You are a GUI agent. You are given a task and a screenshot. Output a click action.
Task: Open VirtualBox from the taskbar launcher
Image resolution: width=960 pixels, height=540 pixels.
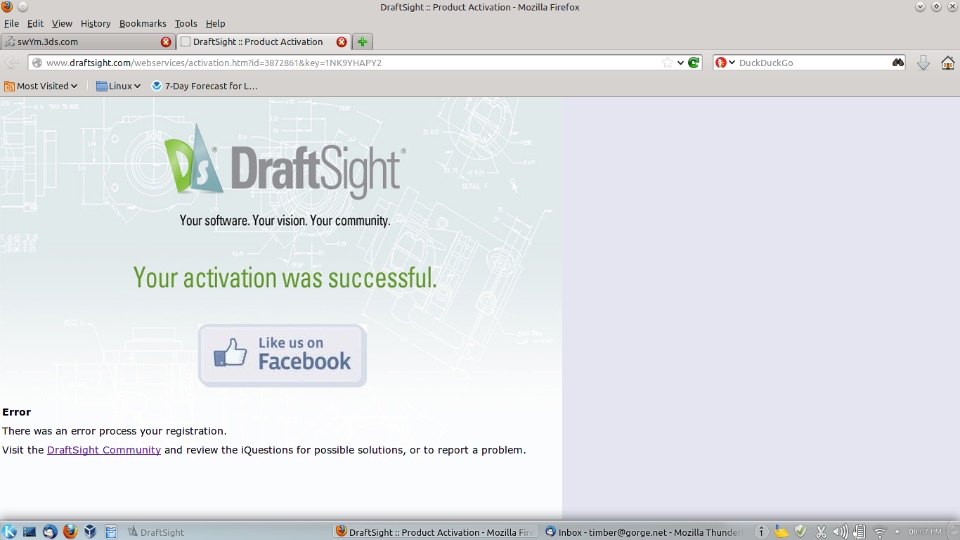(90, 531)
